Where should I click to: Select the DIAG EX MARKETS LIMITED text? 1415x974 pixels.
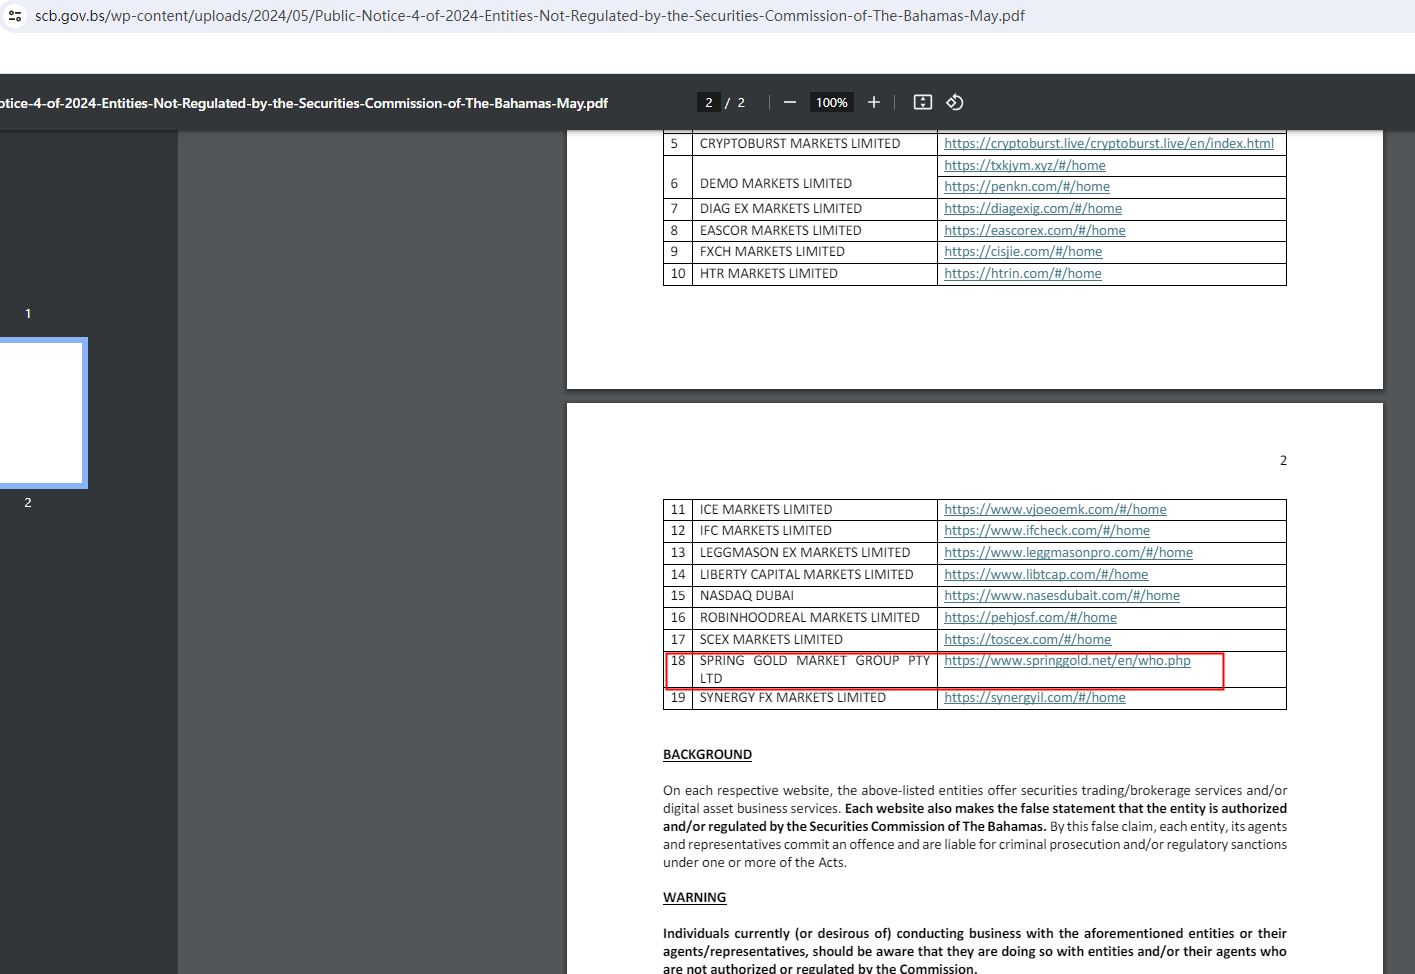(781, 209)
